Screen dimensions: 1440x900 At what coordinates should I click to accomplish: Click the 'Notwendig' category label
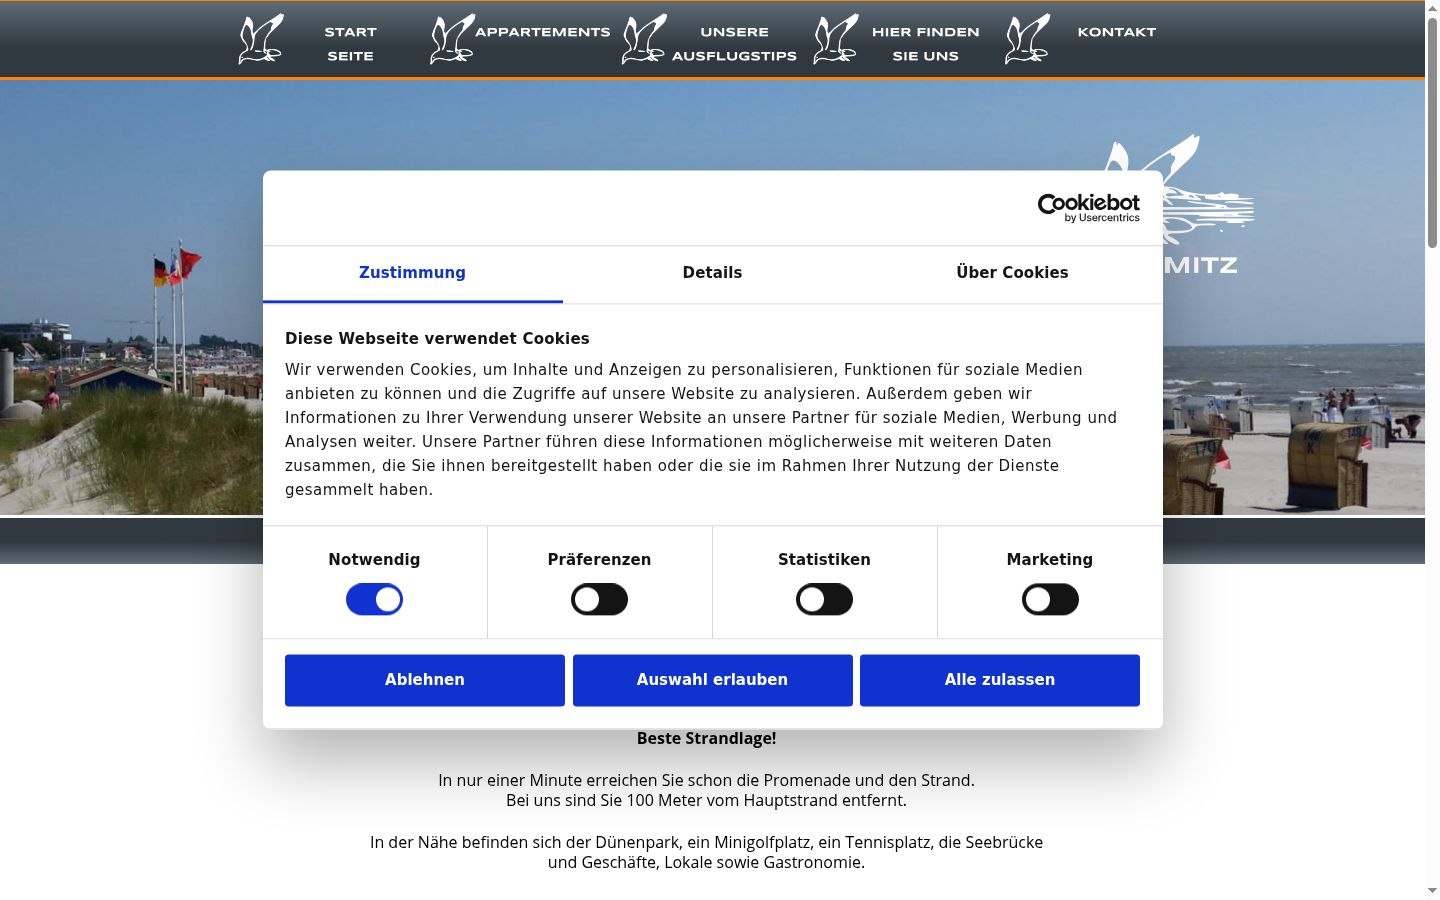374,560
